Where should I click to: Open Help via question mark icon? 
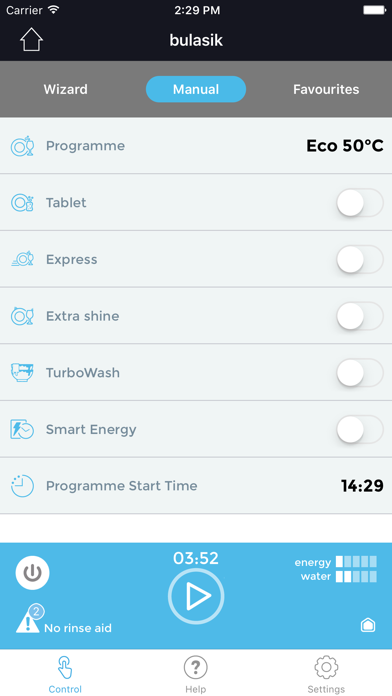pos(196,667)
